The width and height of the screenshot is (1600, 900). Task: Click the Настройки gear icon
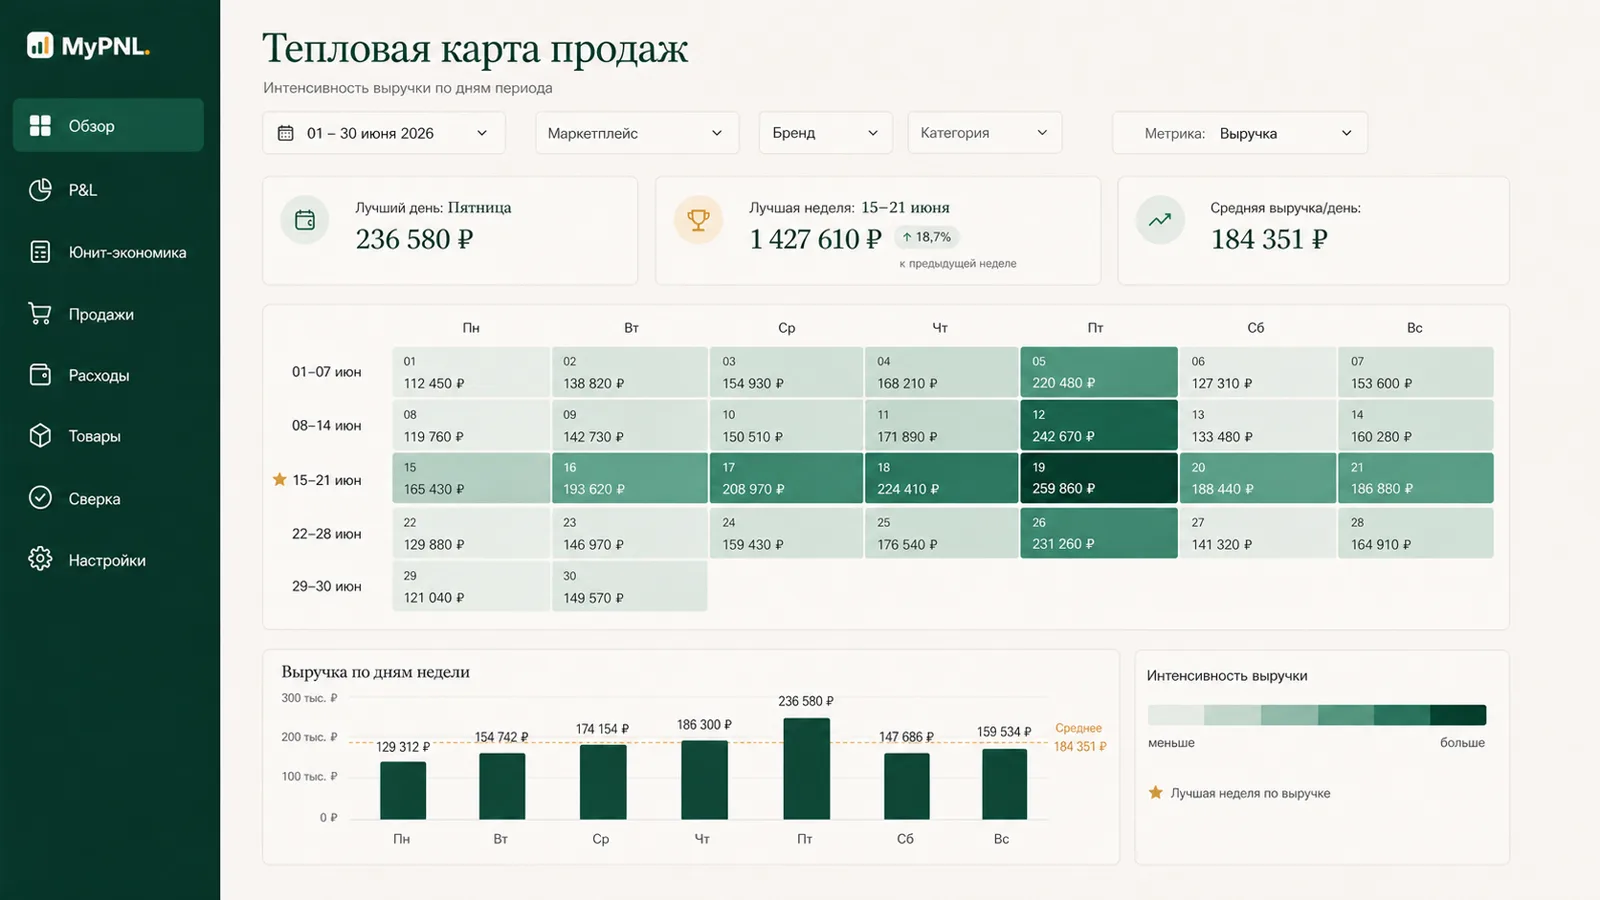tap(40, 559)
